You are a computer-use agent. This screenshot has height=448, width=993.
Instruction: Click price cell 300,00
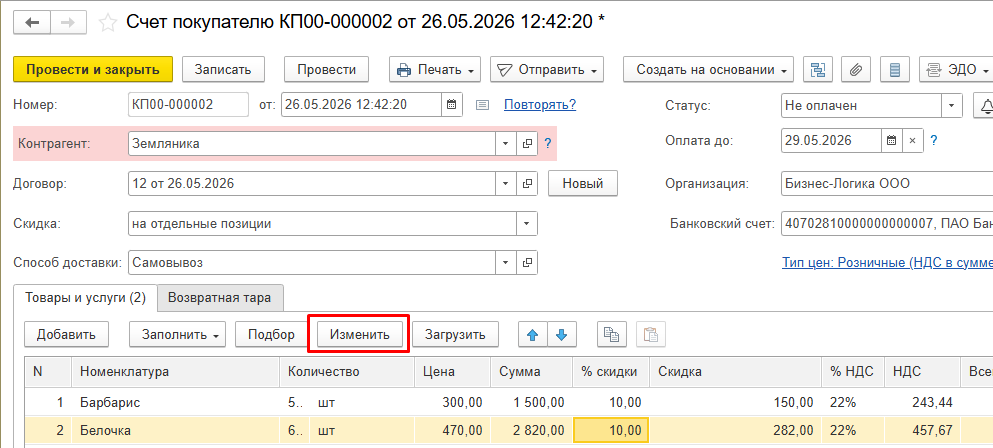[452, 402]
